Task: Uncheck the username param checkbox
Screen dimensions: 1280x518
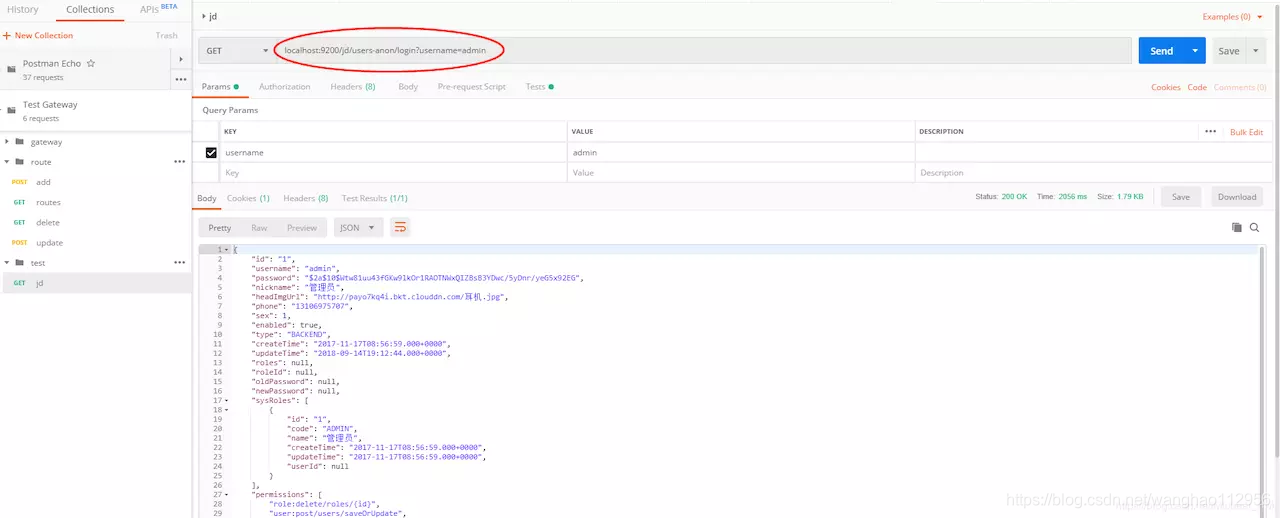Action: [211, 152]
